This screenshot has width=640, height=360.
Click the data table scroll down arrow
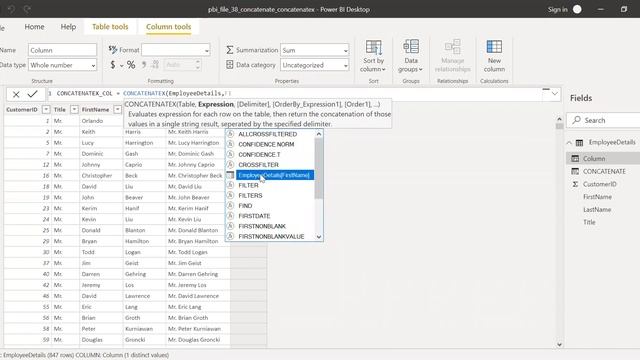click(x=559, y=344)
